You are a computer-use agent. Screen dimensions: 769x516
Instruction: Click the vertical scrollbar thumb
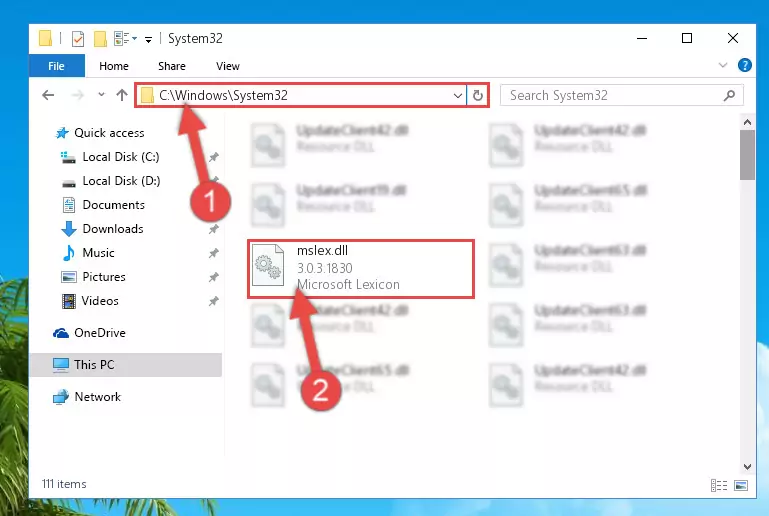tap(747, 155)
